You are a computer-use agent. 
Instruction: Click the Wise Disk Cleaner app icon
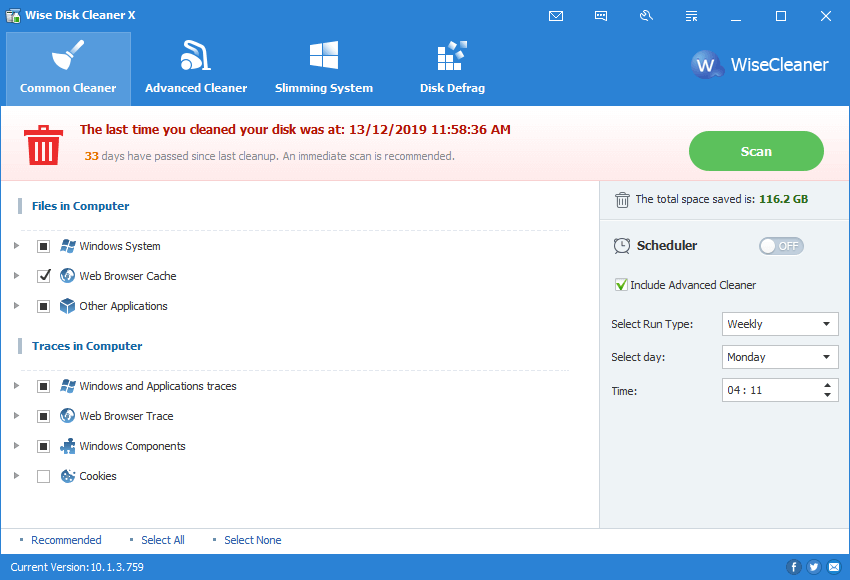point(13,16)
